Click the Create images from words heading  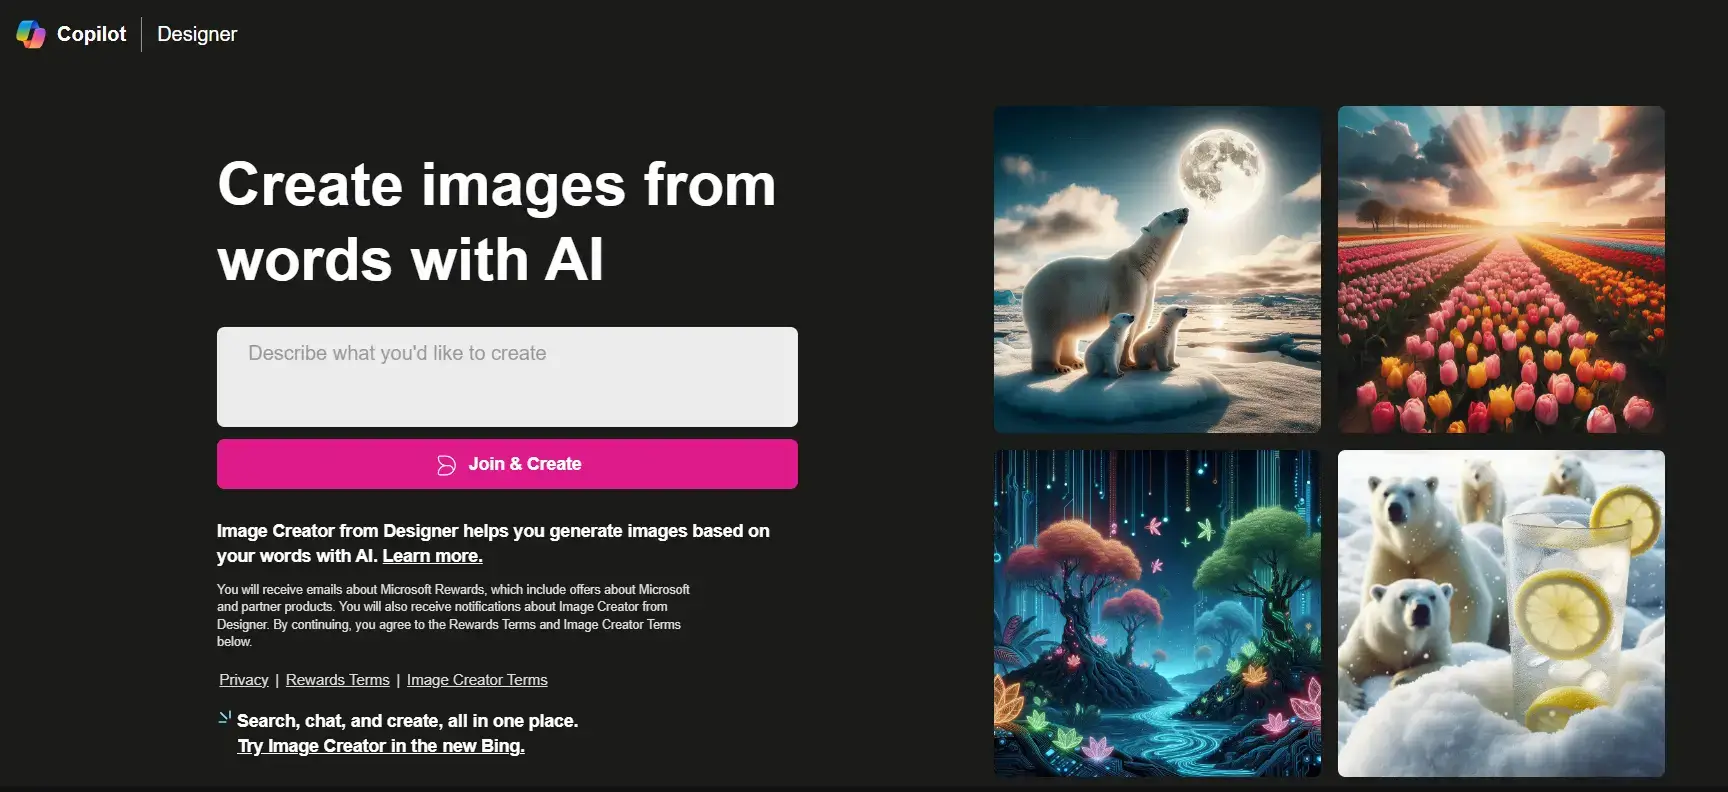pyautogui.click(x=497, y=222)
